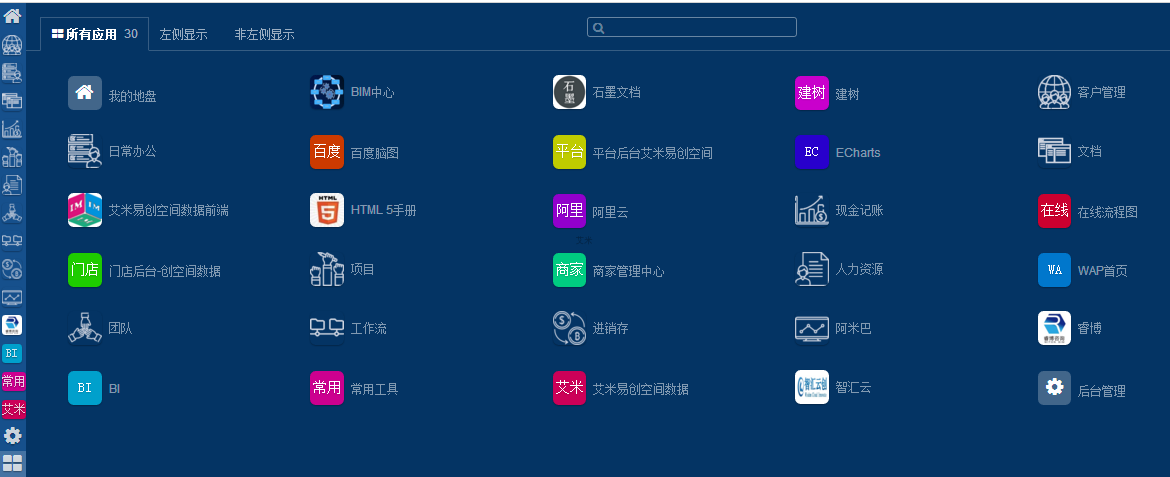Open the 睿博 app icon
Image resolution: width=1170 pixels, height=477 pixels.
[x=1054, y=328]
